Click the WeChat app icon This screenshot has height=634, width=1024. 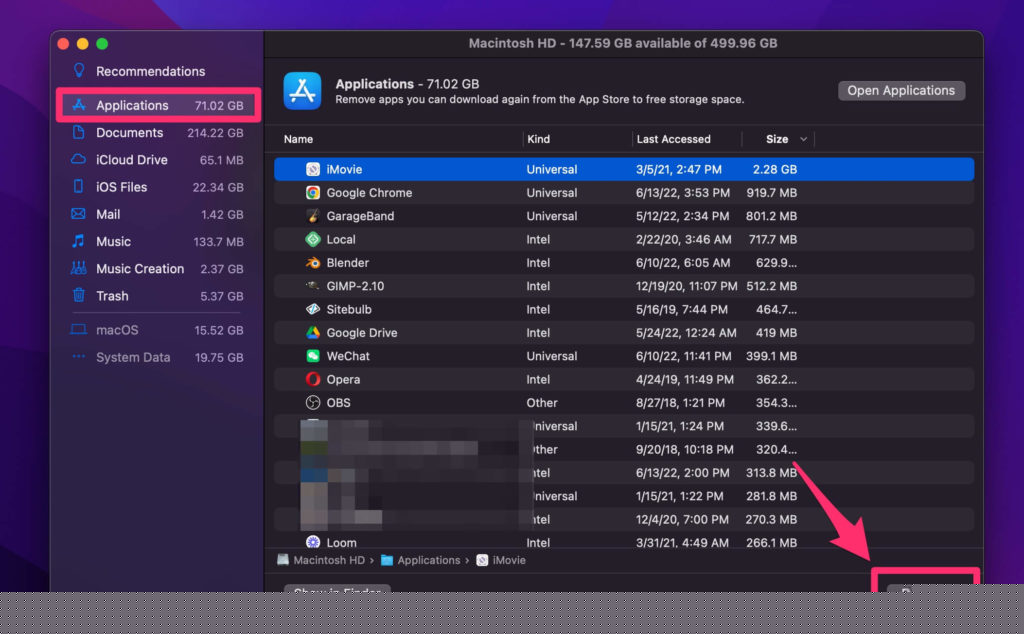pyautogui.click(x=313, y=356)
